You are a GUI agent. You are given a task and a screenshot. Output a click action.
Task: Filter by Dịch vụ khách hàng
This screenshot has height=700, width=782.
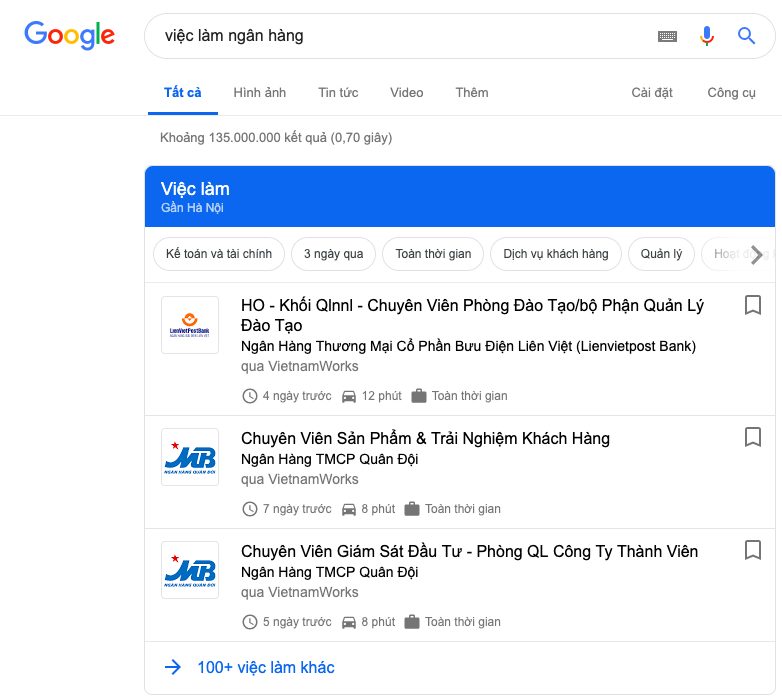(x=556, y=254)
